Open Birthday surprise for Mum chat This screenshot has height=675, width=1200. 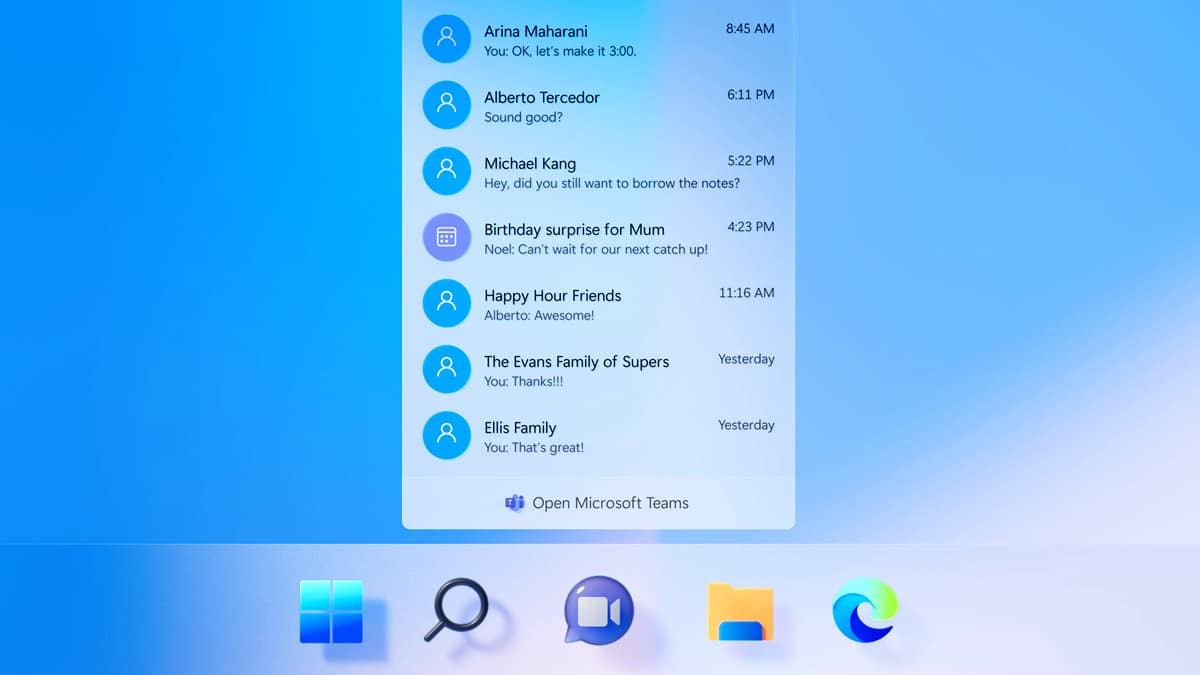click(x=600, y=238)
